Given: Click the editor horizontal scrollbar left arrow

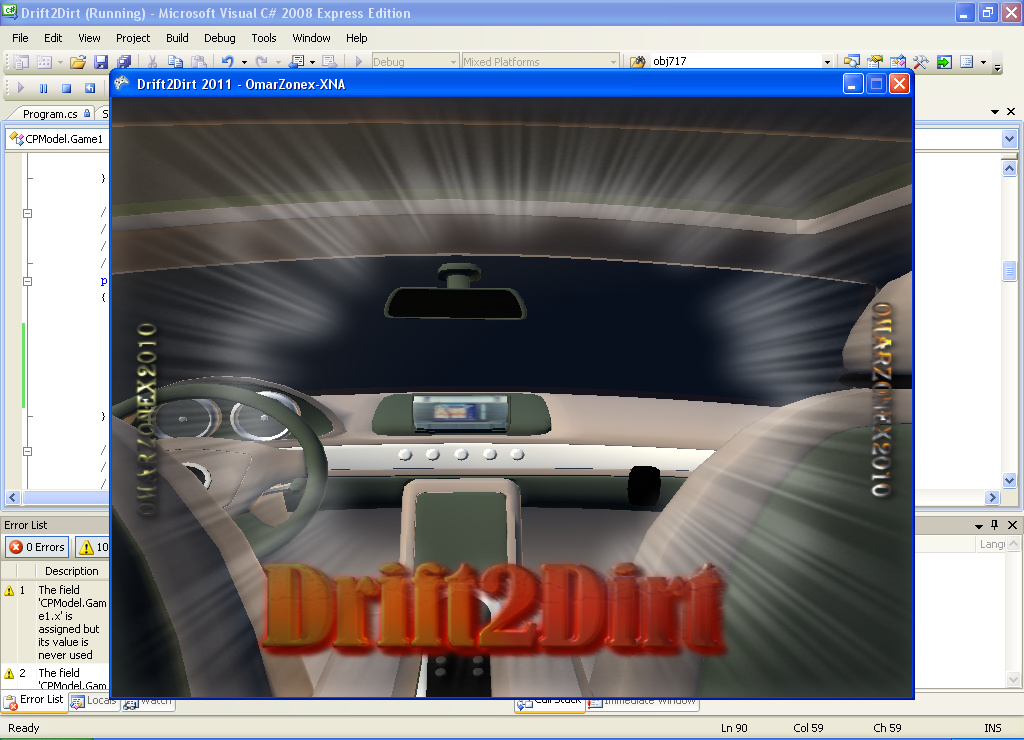Looking at the screenshot, I should (12, 498).
